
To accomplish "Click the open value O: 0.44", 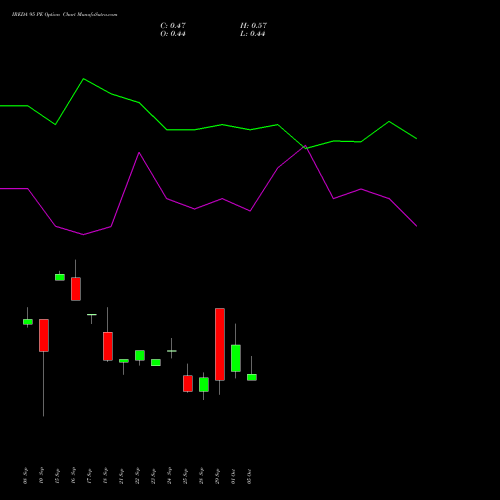I will pos(173,34).
